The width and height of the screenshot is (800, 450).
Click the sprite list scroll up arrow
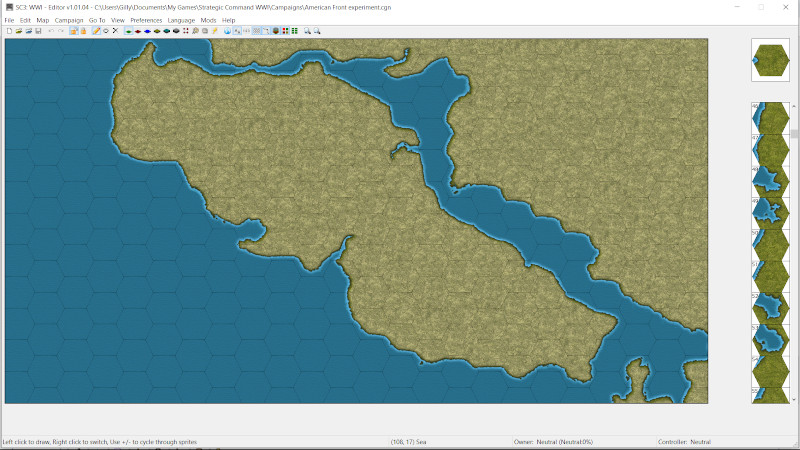794,106
